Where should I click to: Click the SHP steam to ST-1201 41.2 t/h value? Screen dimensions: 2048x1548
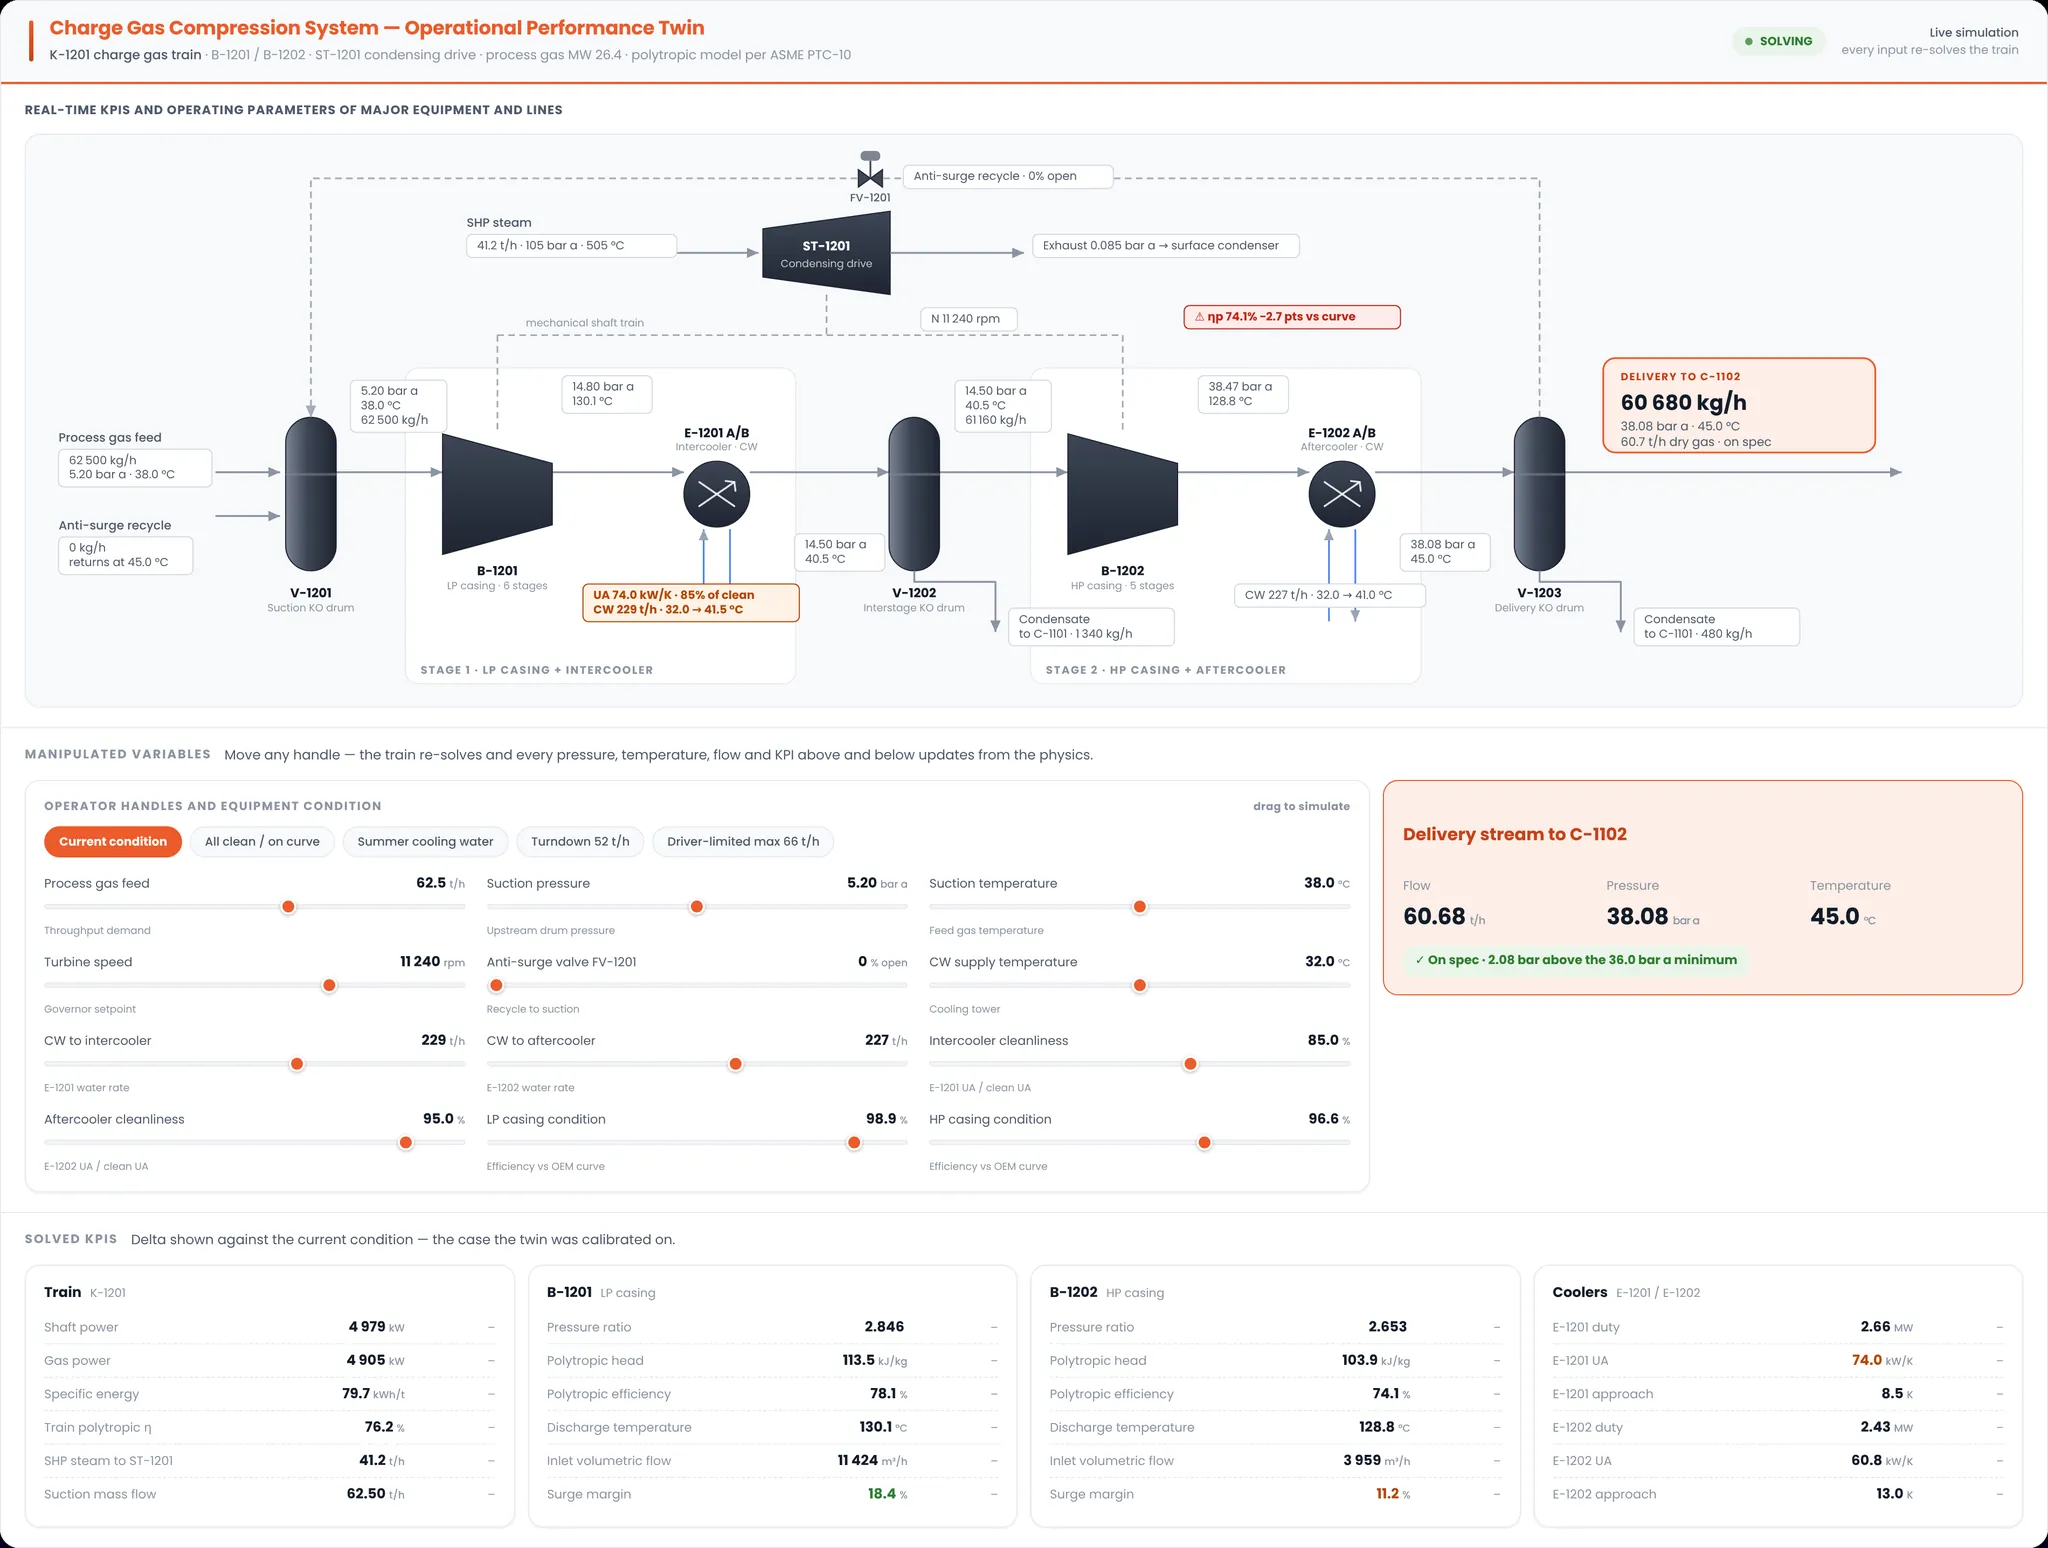pos(381,1461)
